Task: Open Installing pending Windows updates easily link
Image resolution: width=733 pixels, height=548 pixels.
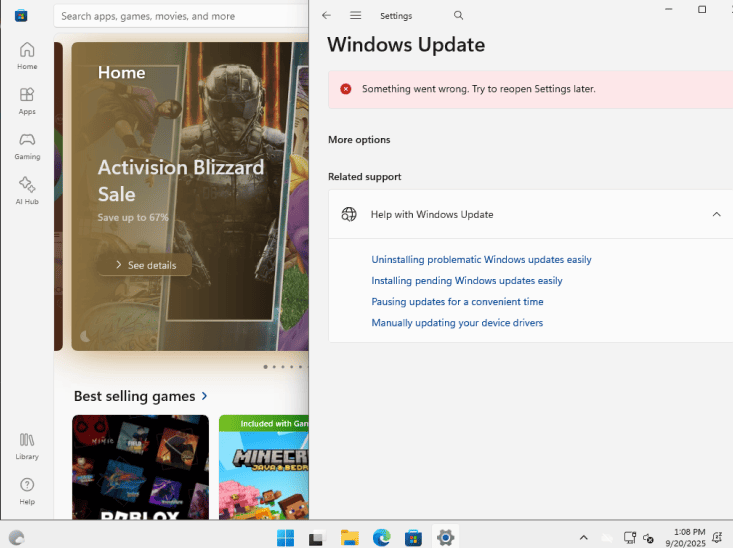Action: point(467,281)
